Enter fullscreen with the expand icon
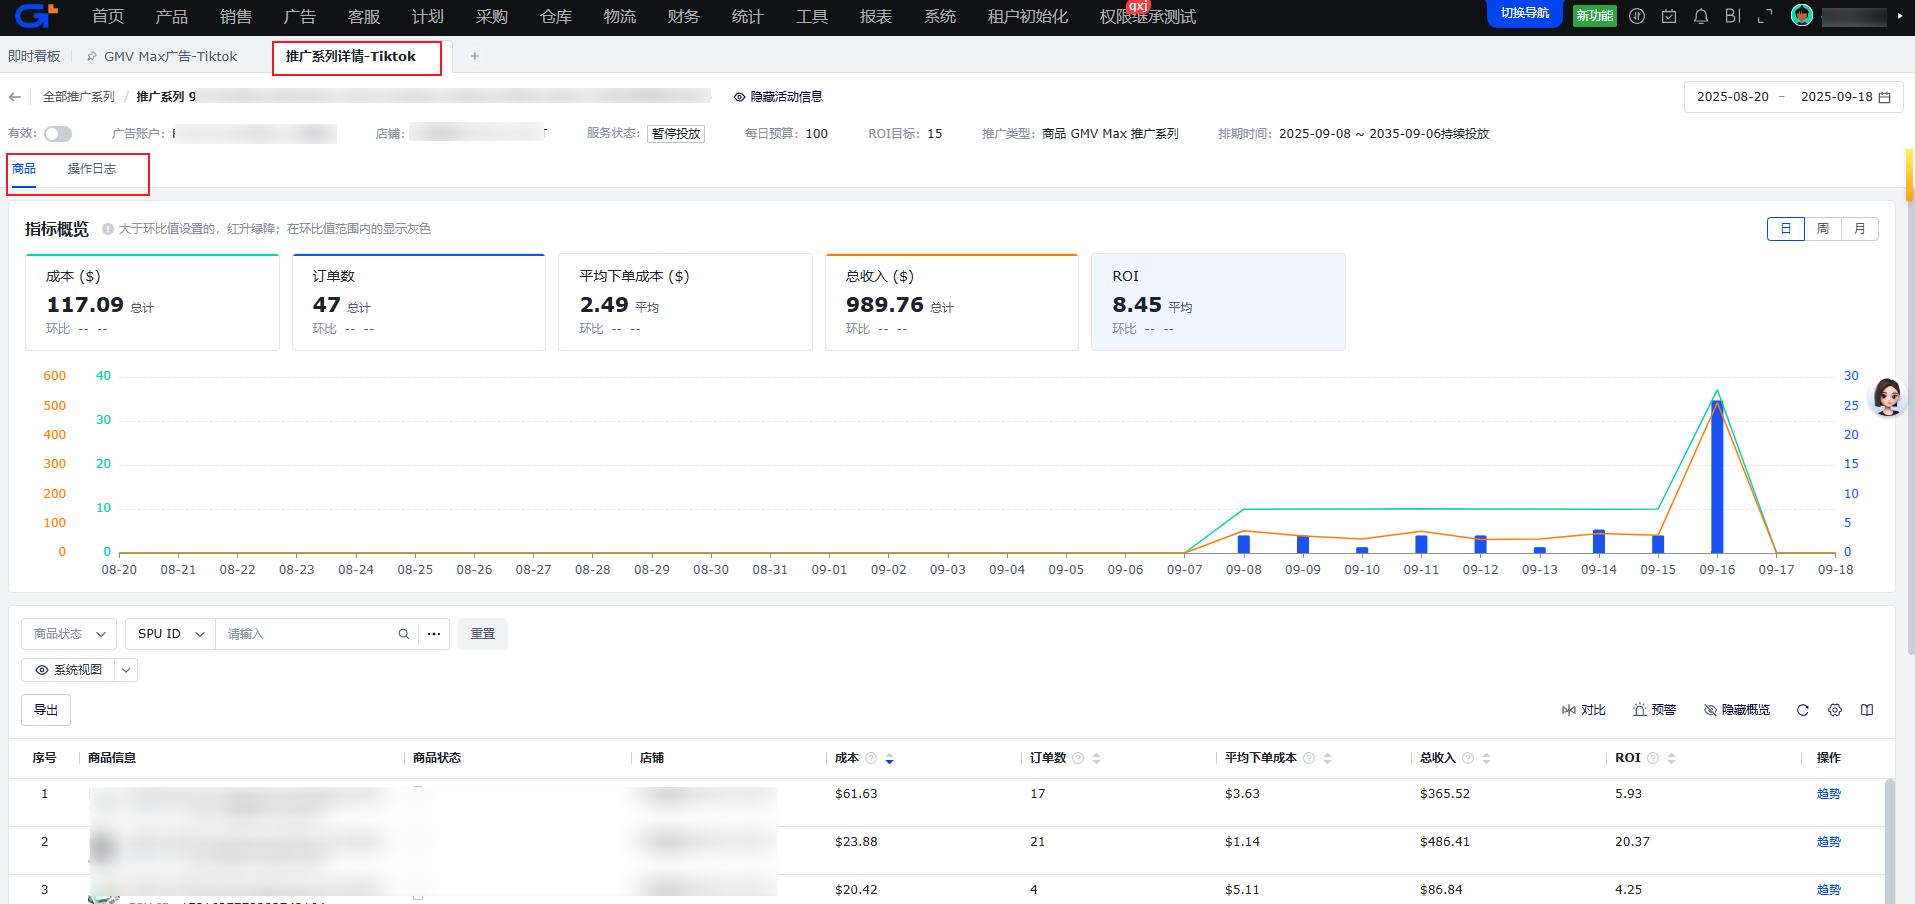 click(x=1764, y=16)
